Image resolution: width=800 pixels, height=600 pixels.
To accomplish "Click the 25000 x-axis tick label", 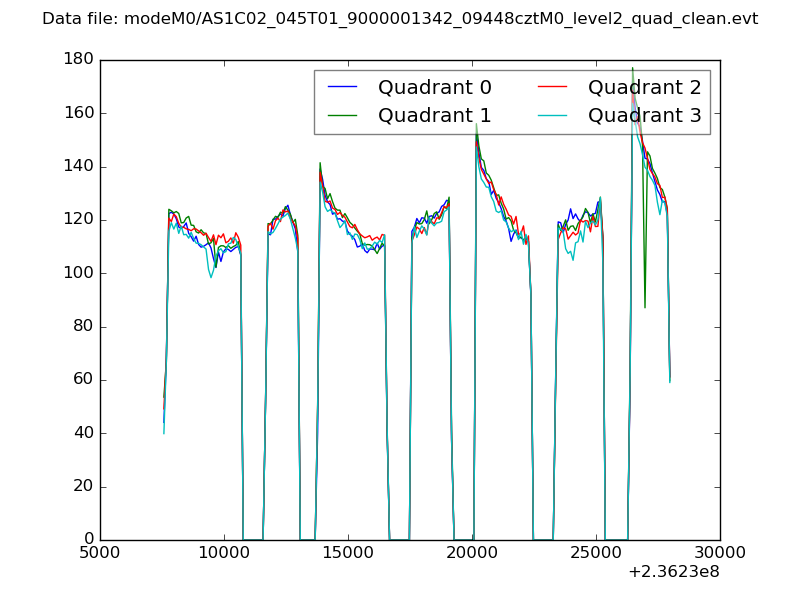I will click(x=596, y=552).
